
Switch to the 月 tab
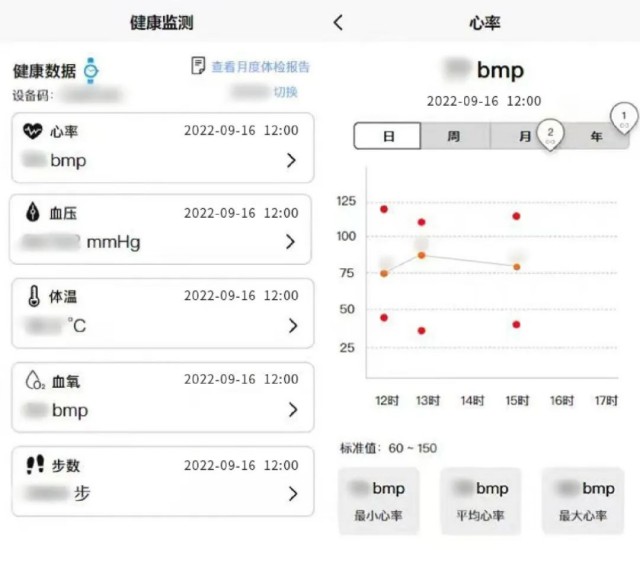coord(524,136)
